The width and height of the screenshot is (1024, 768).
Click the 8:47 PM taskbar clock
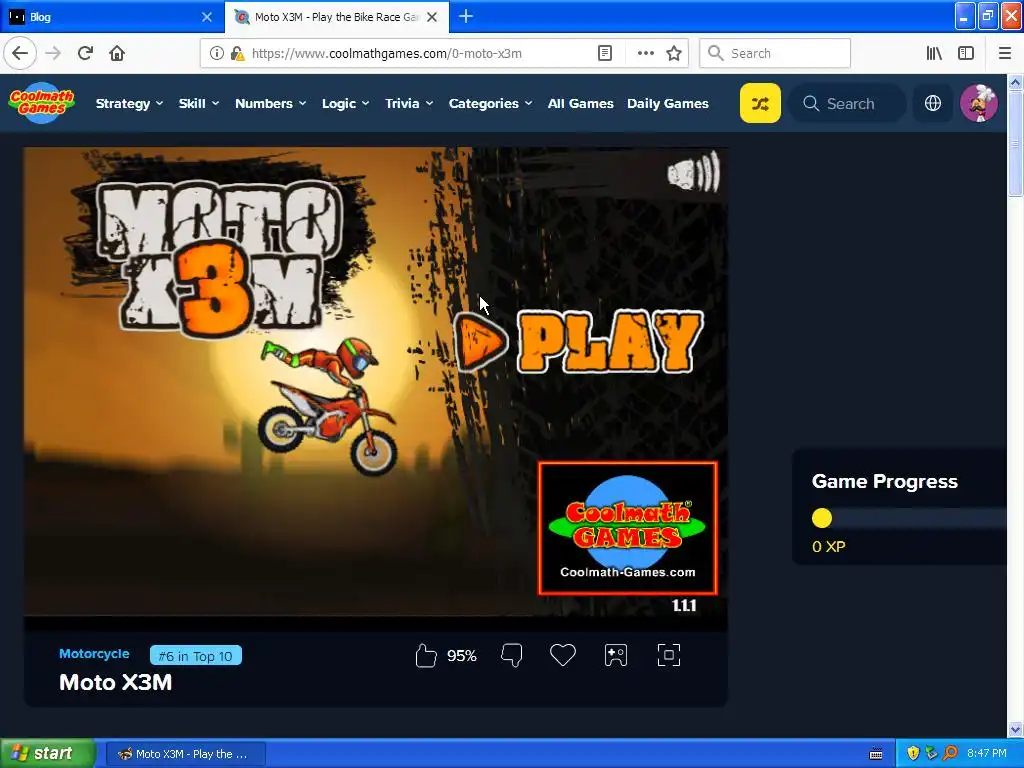coord(986,753)
